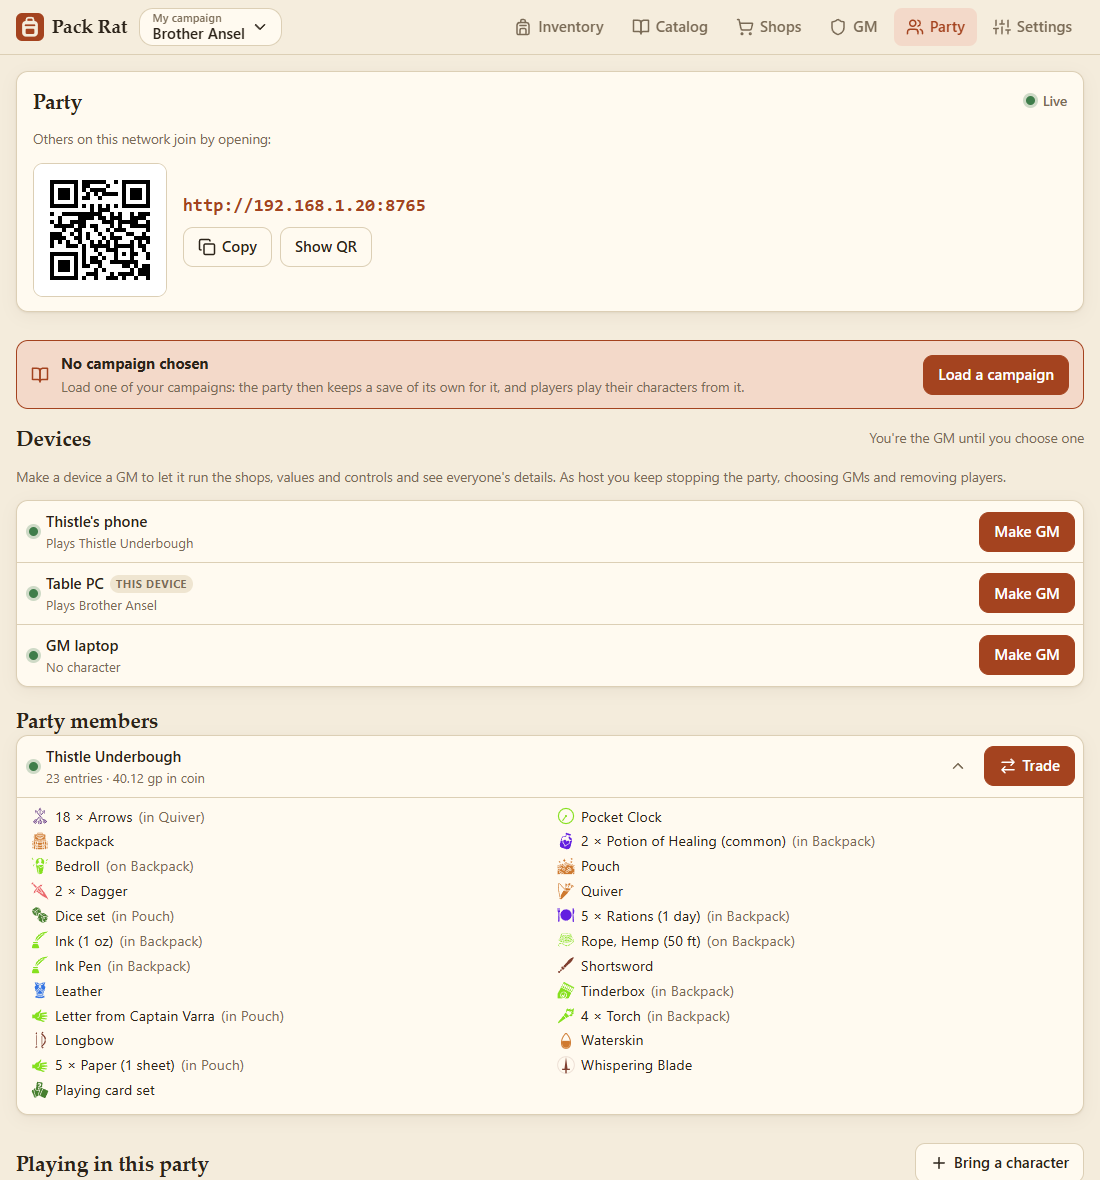The height and width of the screenshot is (1180, 1100).
Task: Click Bring a character button
Action: click(999, 1163)
